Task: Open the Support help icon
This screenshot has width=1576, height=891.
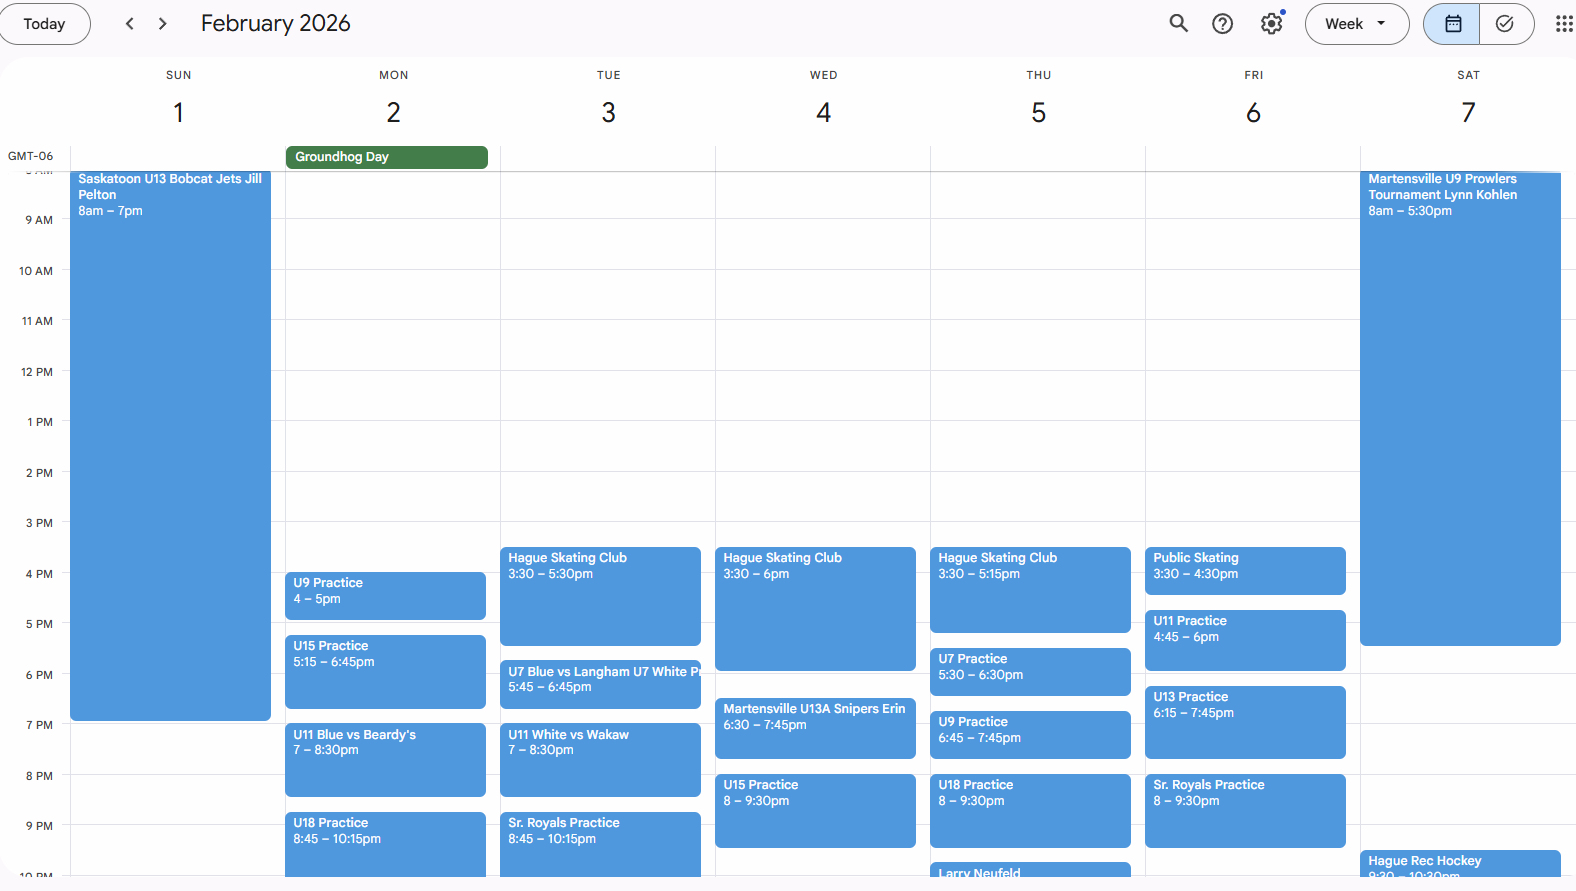Action: [1222, 24]
